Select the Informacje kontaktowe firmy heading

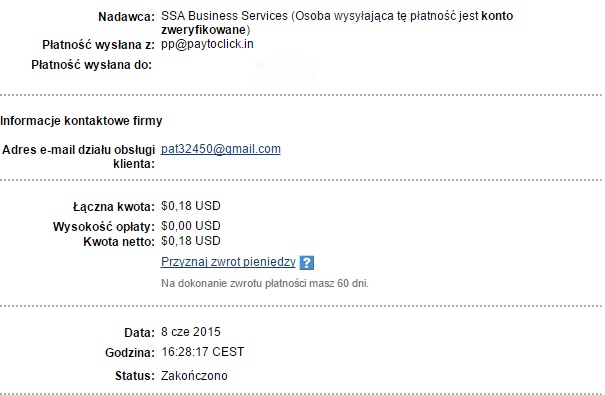click(81, 121)
